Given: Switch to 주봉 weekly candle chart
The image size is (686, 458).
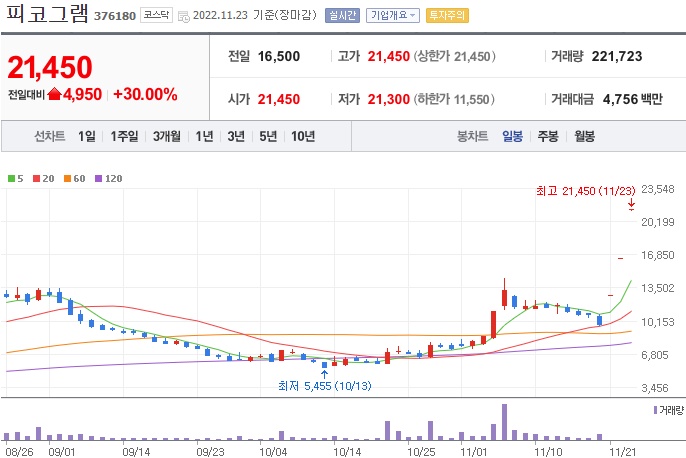Looking at the screenshot, I should (547, 137).
